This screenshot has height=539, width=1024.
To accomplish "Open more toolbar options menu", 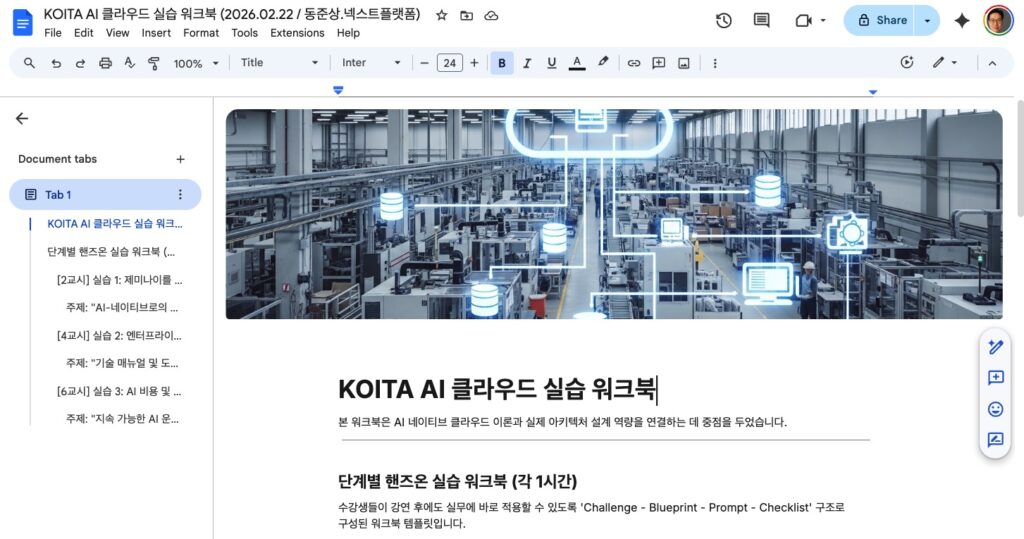I will pos(714,63).
